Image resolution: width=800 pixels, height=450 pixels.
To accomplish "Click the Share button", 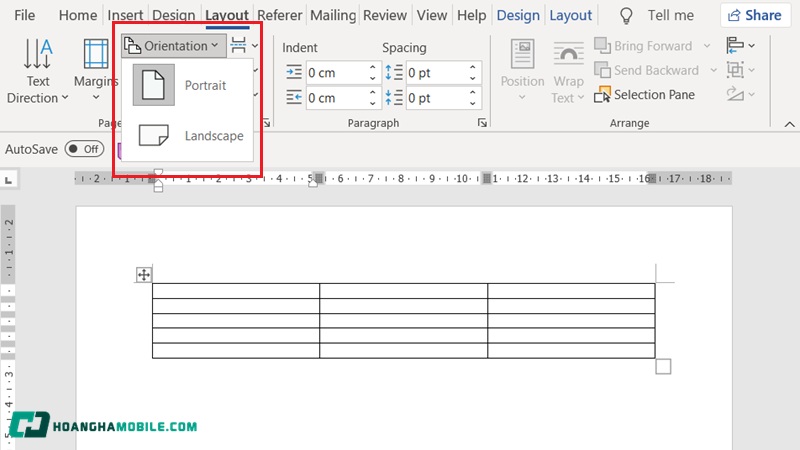I will (754, 15).
